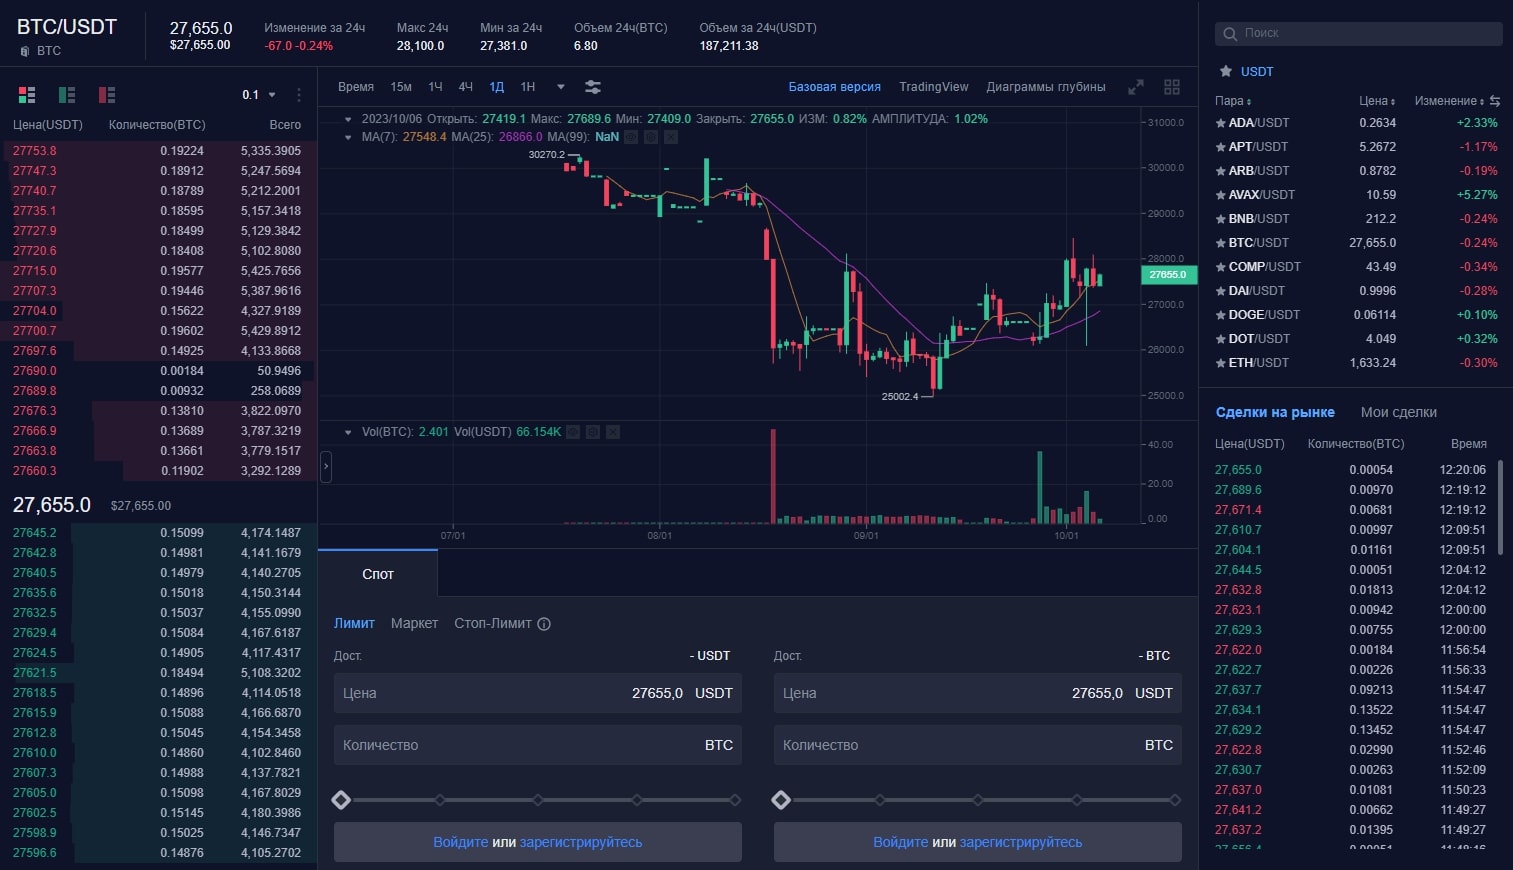Select Базовая версия chart
This screenshot has width=1513, height=870.
(x=835, y=87)
